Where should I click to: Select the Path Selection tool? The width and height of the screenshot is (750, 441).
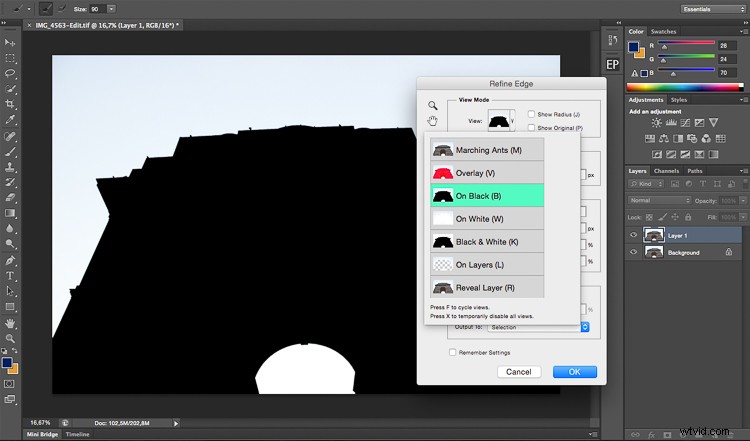[10, 291]
